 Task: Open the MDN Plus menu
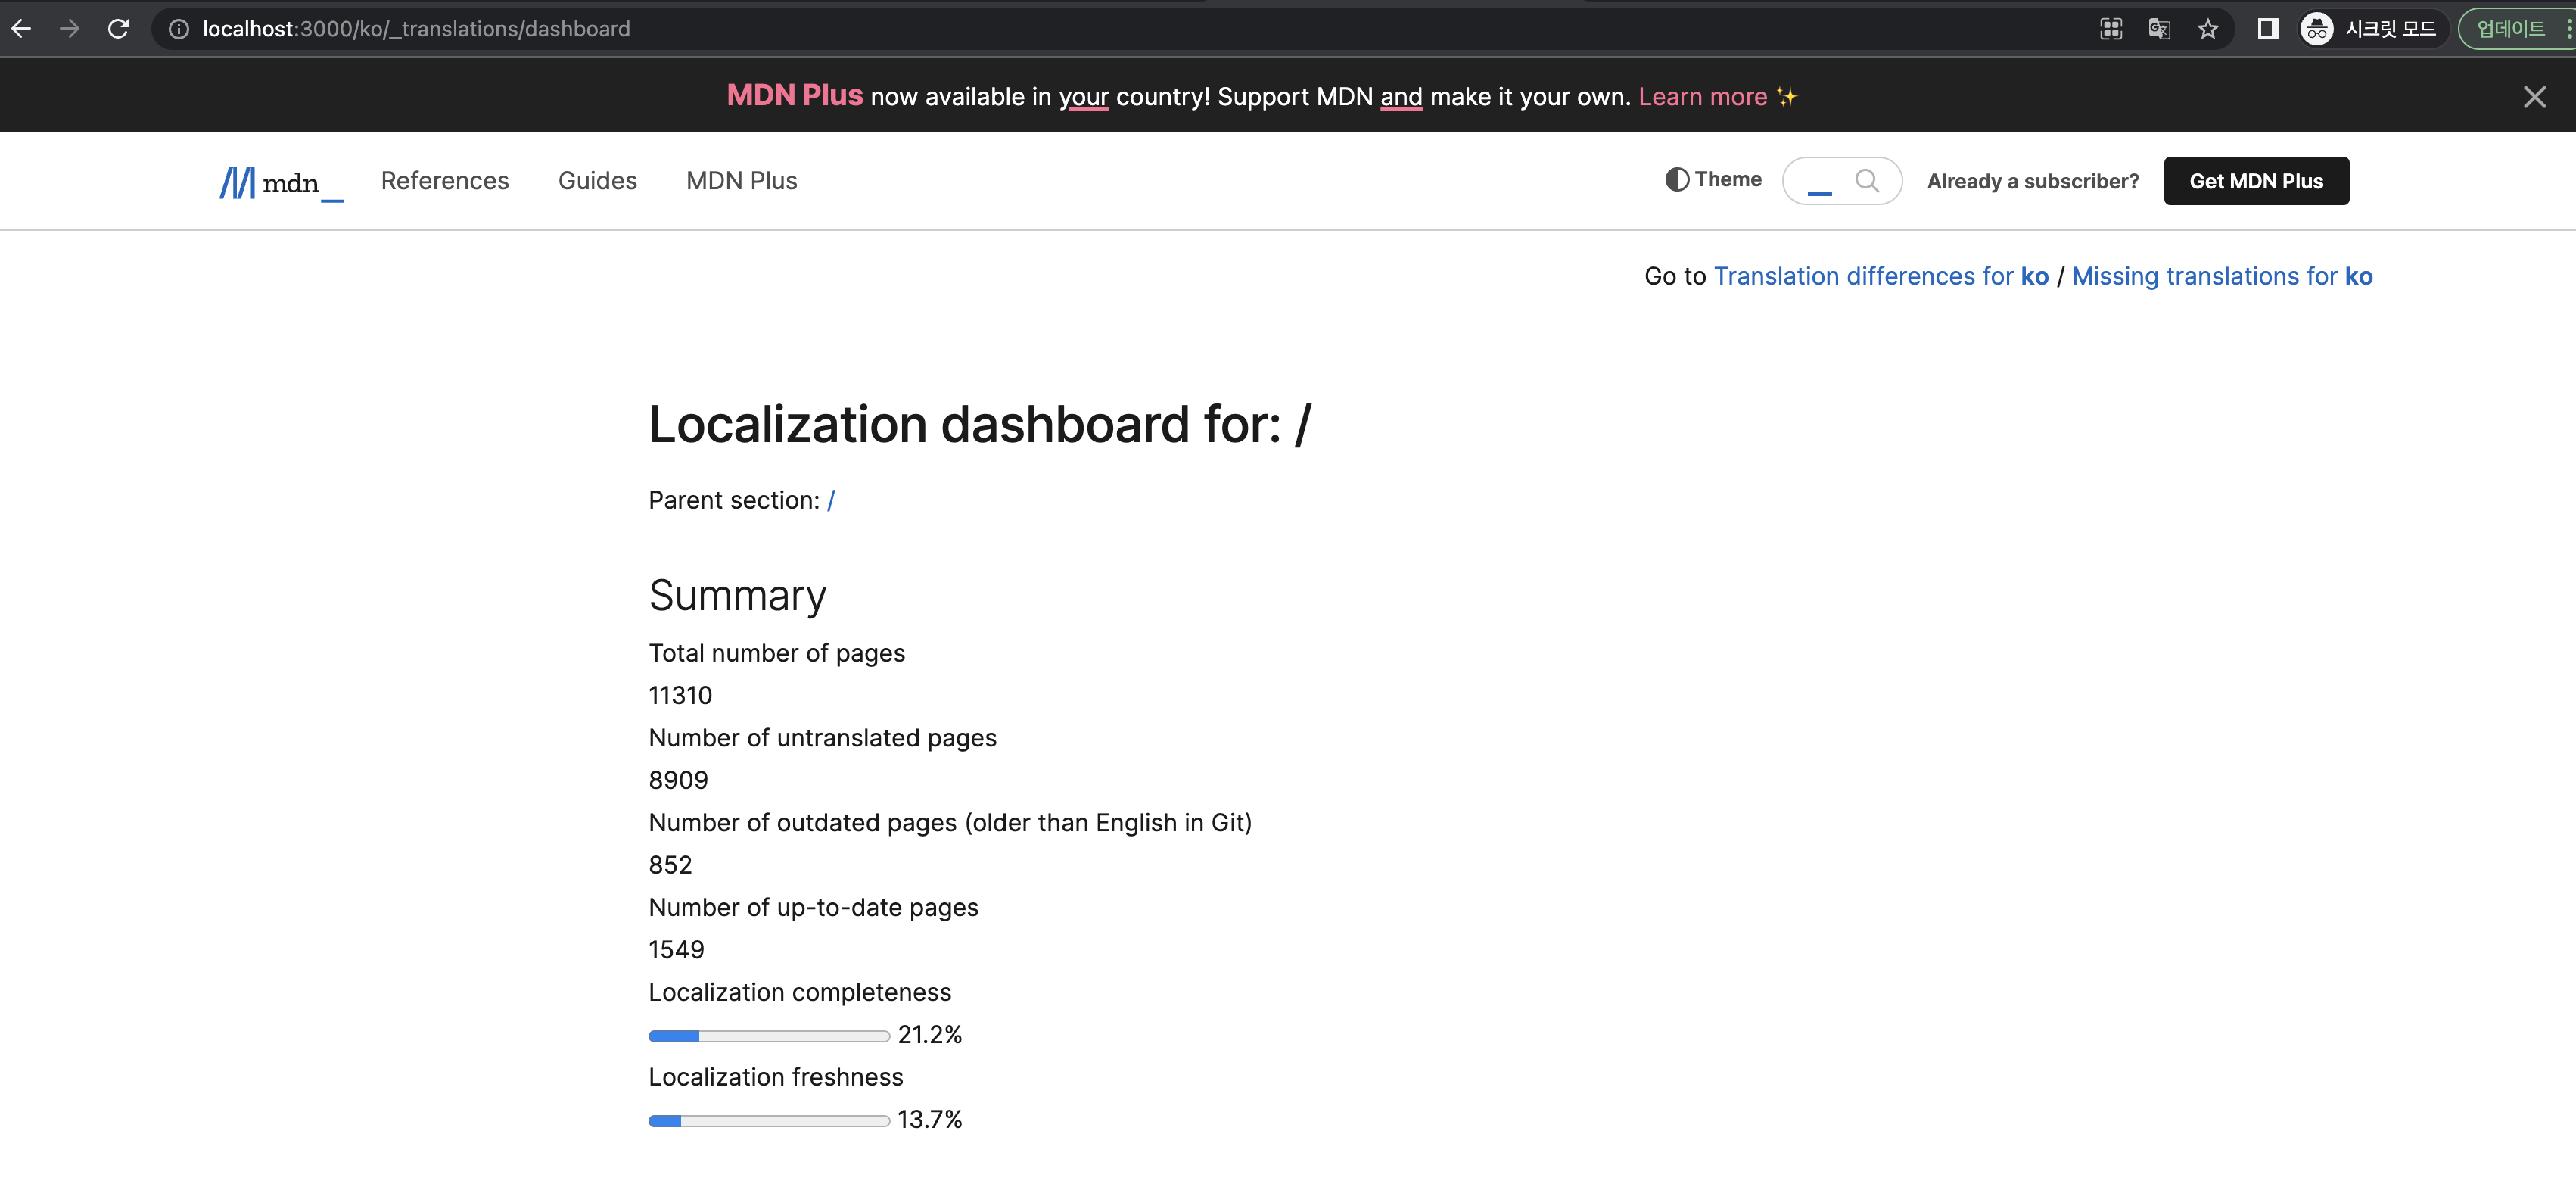pos(741,181)
